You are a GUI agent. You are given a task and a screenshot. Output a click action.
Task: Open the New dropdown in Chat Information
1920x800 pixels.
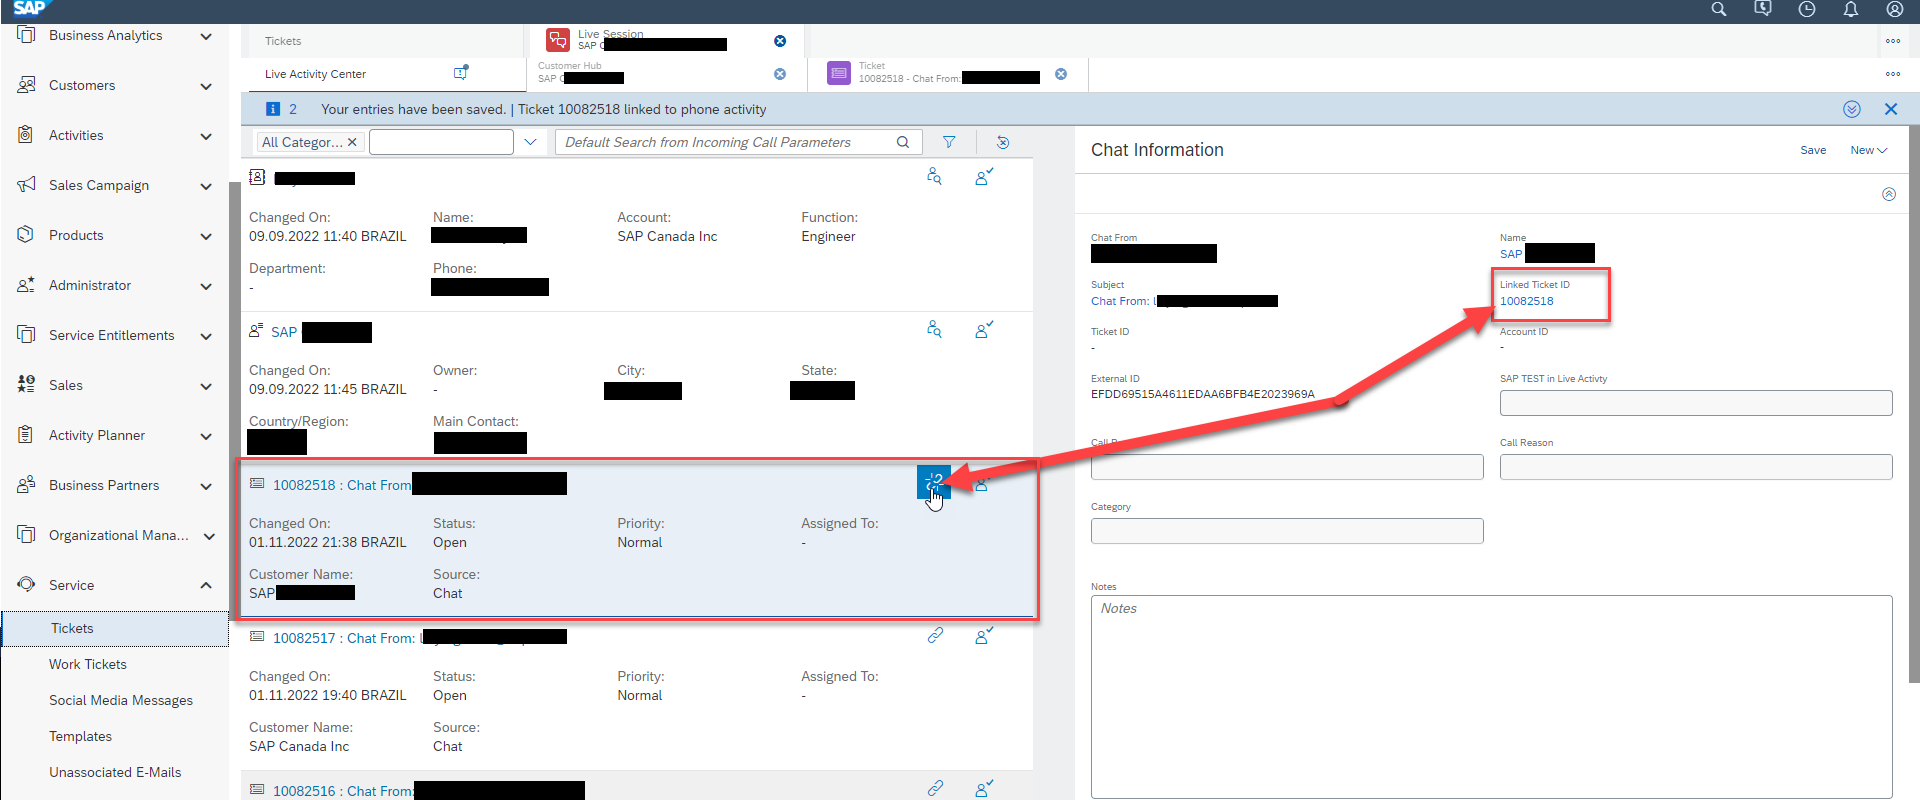click(1868, 150)
